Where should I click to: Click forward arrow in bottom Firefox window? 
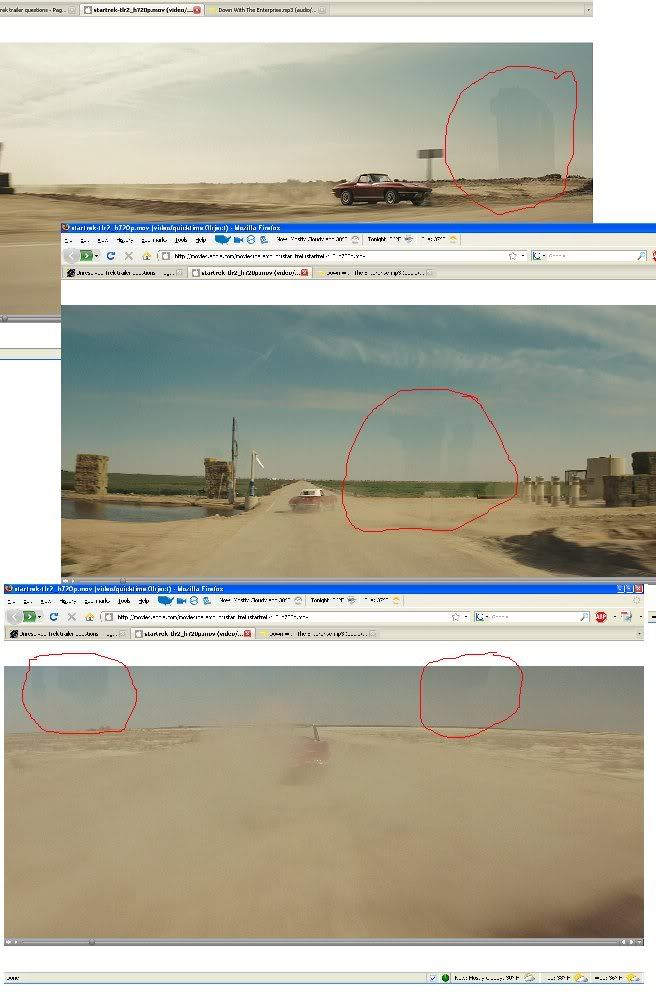(x=29, y=616)
